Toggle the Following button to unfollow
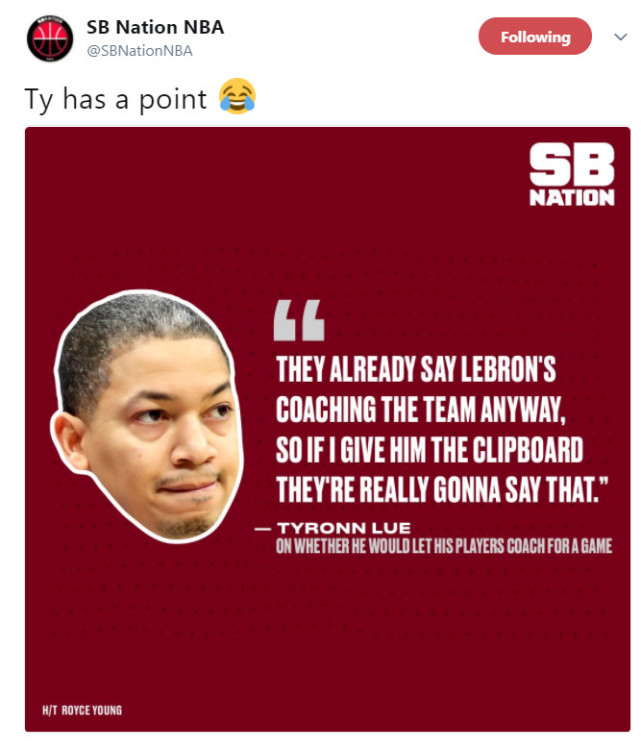This screenshot has height=750, width=641. click(535, 36)
